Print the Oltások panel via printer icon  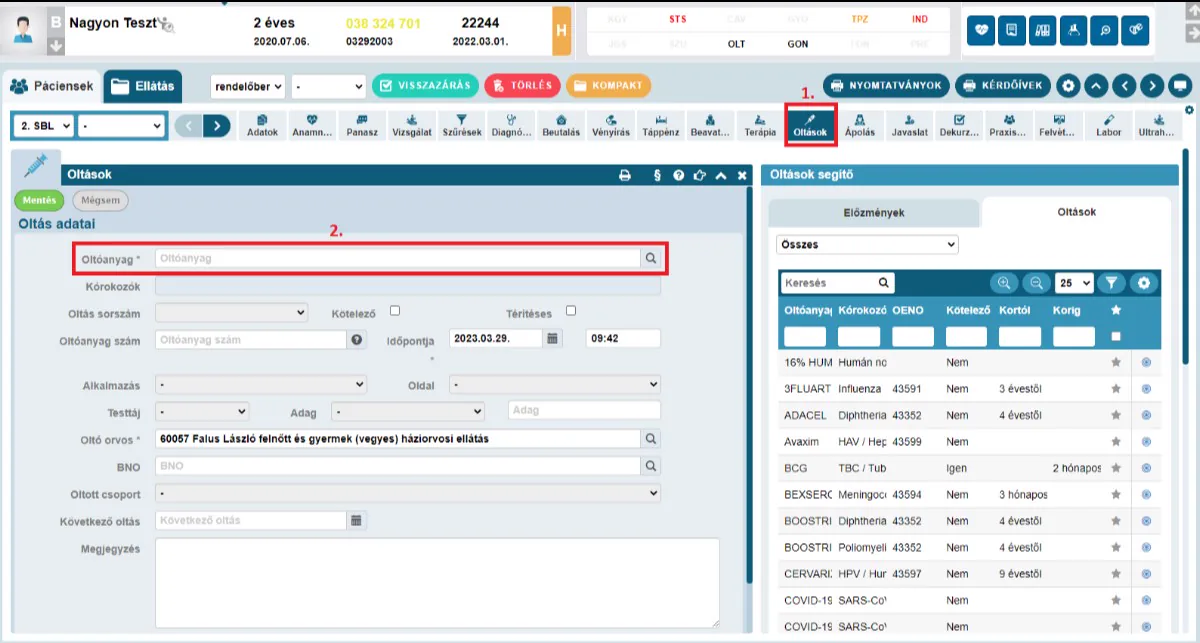coord(625,175)
